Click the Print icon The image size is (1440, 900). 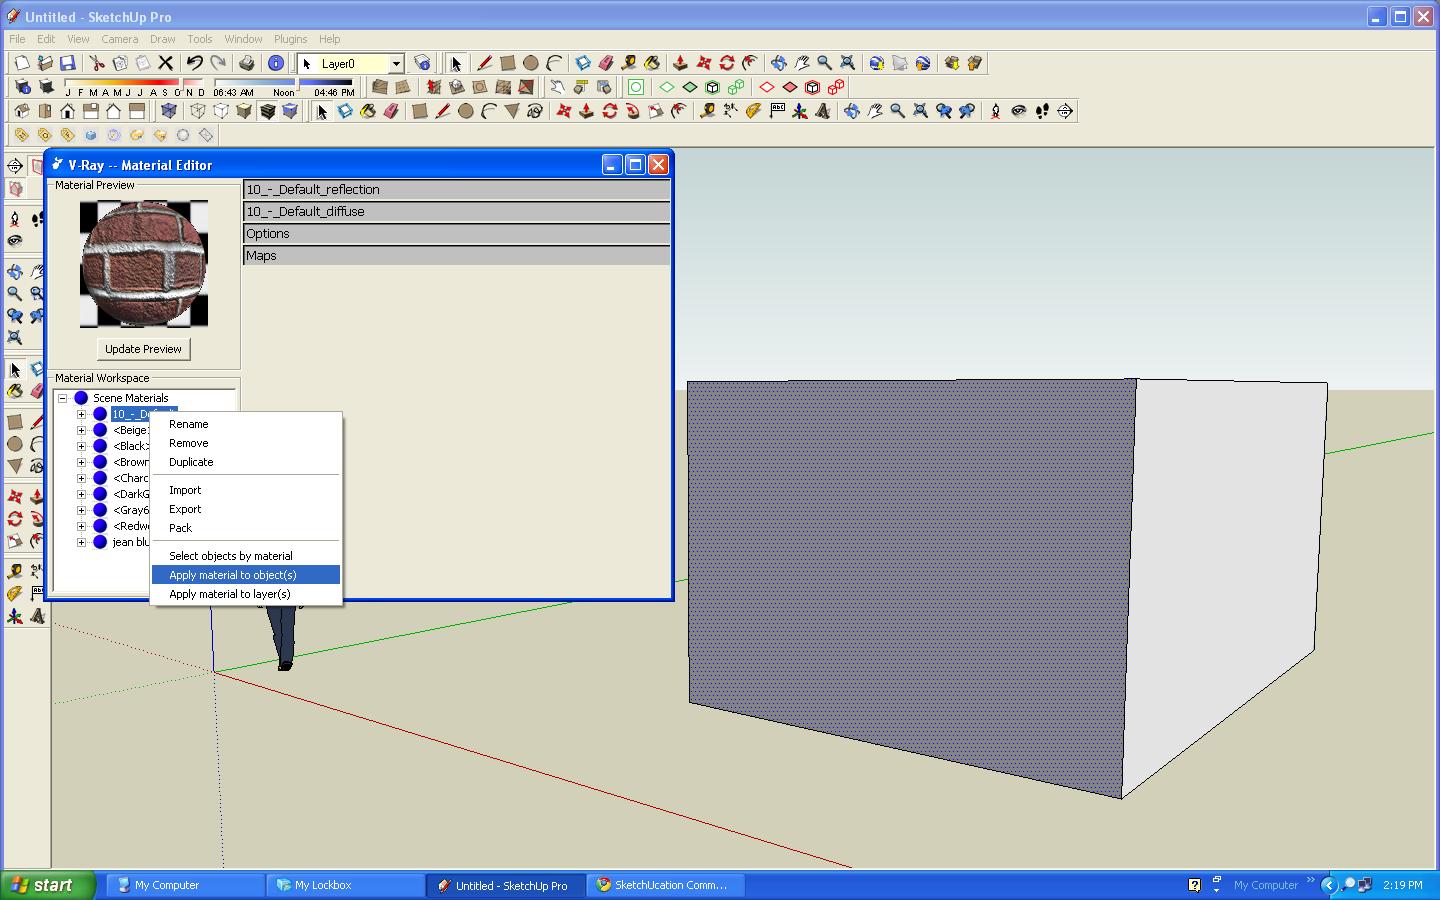(246, 63)
